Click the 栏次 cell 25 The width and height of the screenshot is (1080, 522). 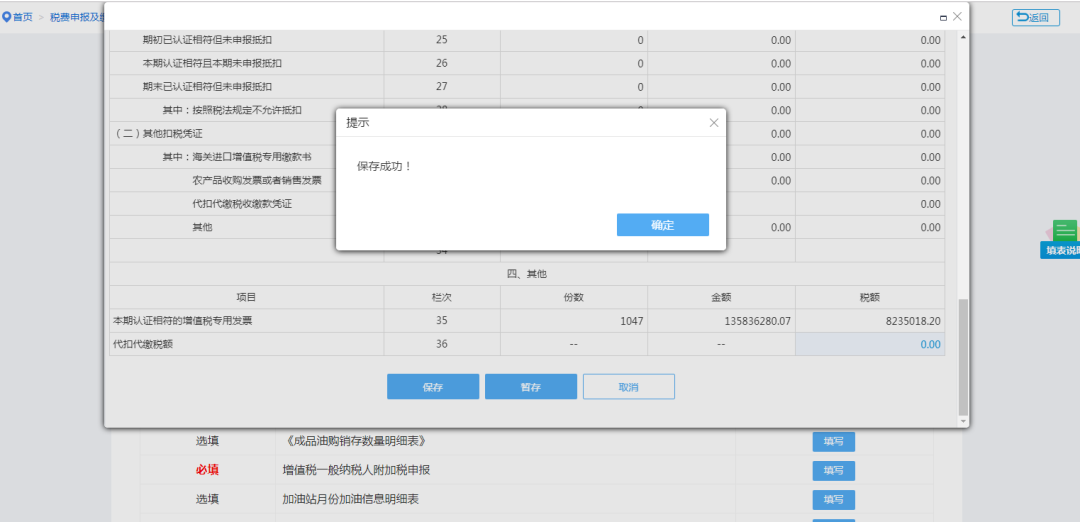(x=442, y=40)
